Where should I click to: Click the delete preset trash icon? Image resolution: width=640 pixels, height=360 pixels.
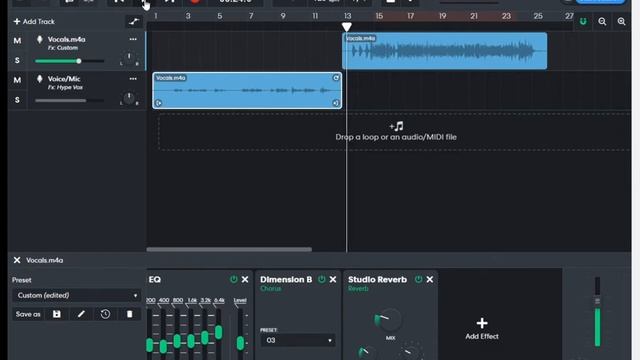click(129, 314)
